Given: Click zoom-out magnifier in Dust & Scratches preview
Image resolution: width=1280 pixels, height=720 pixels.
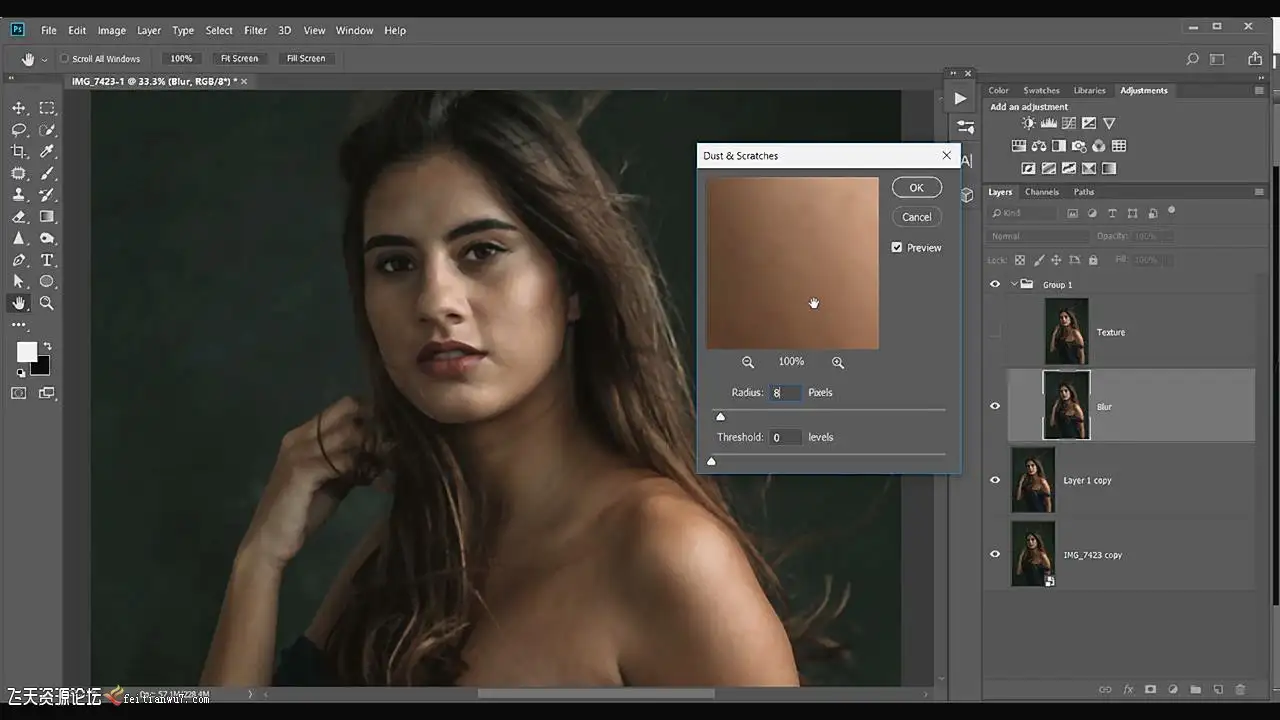Looking at the screenshot, I should pyautogui.click(x=748, y=362).
